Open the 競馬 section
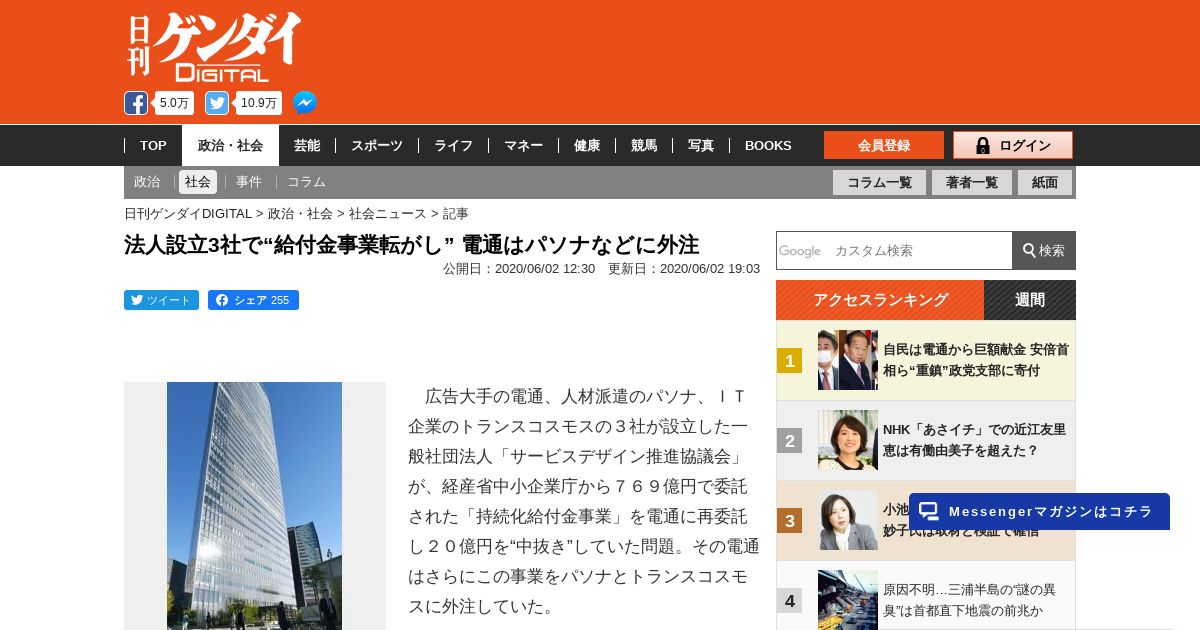The height and width of the screenshot is (630, 1200). pyautogui.click(x=644, y=145)
